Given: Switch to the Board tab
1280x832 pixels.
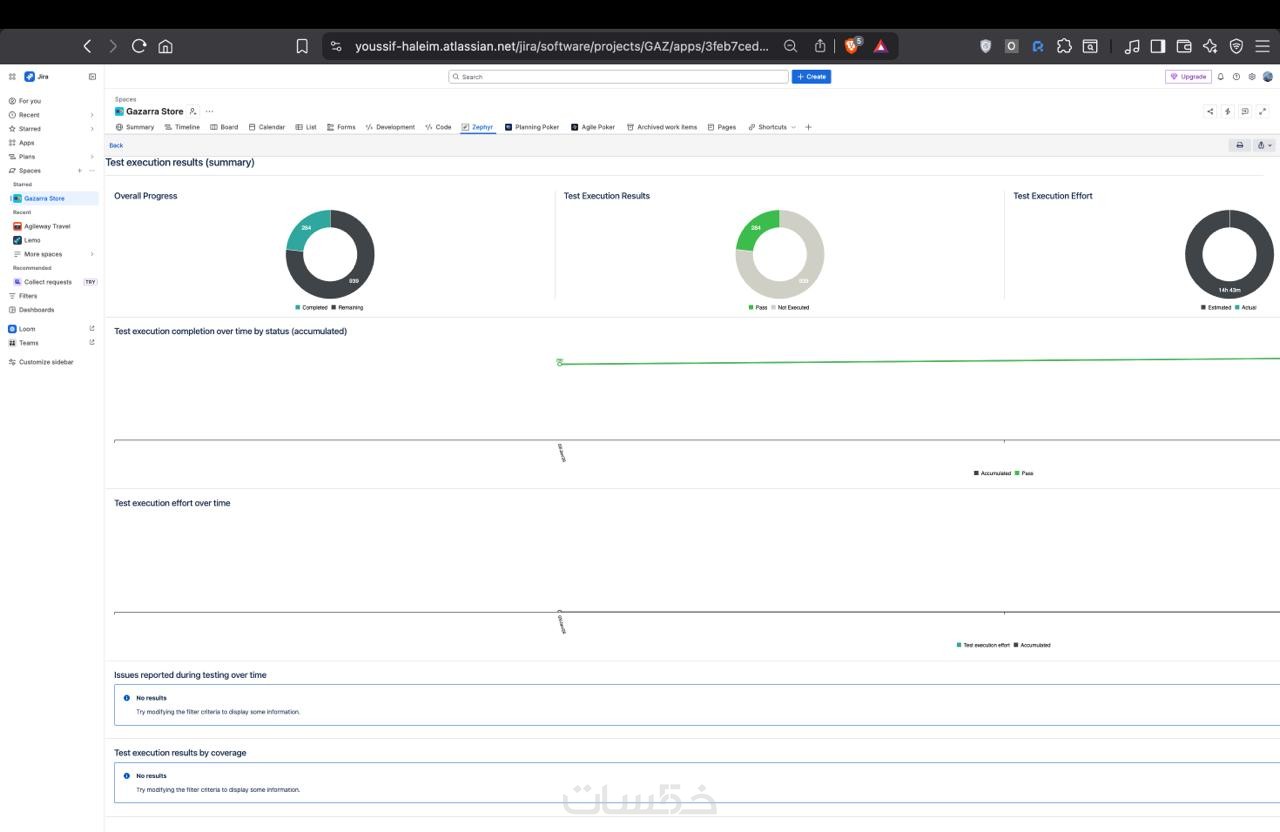Looking at the screenshot, I should pos(224,127).
